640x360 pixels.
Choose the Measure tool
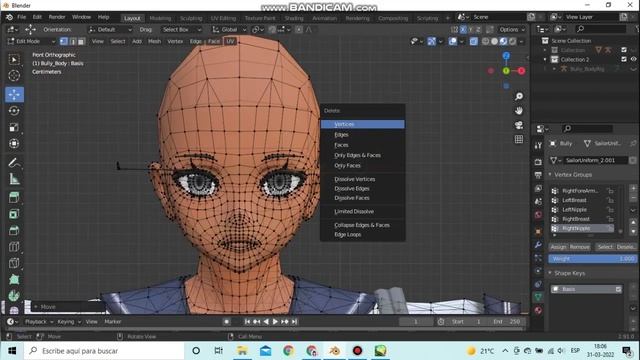[x=14, y=179]
